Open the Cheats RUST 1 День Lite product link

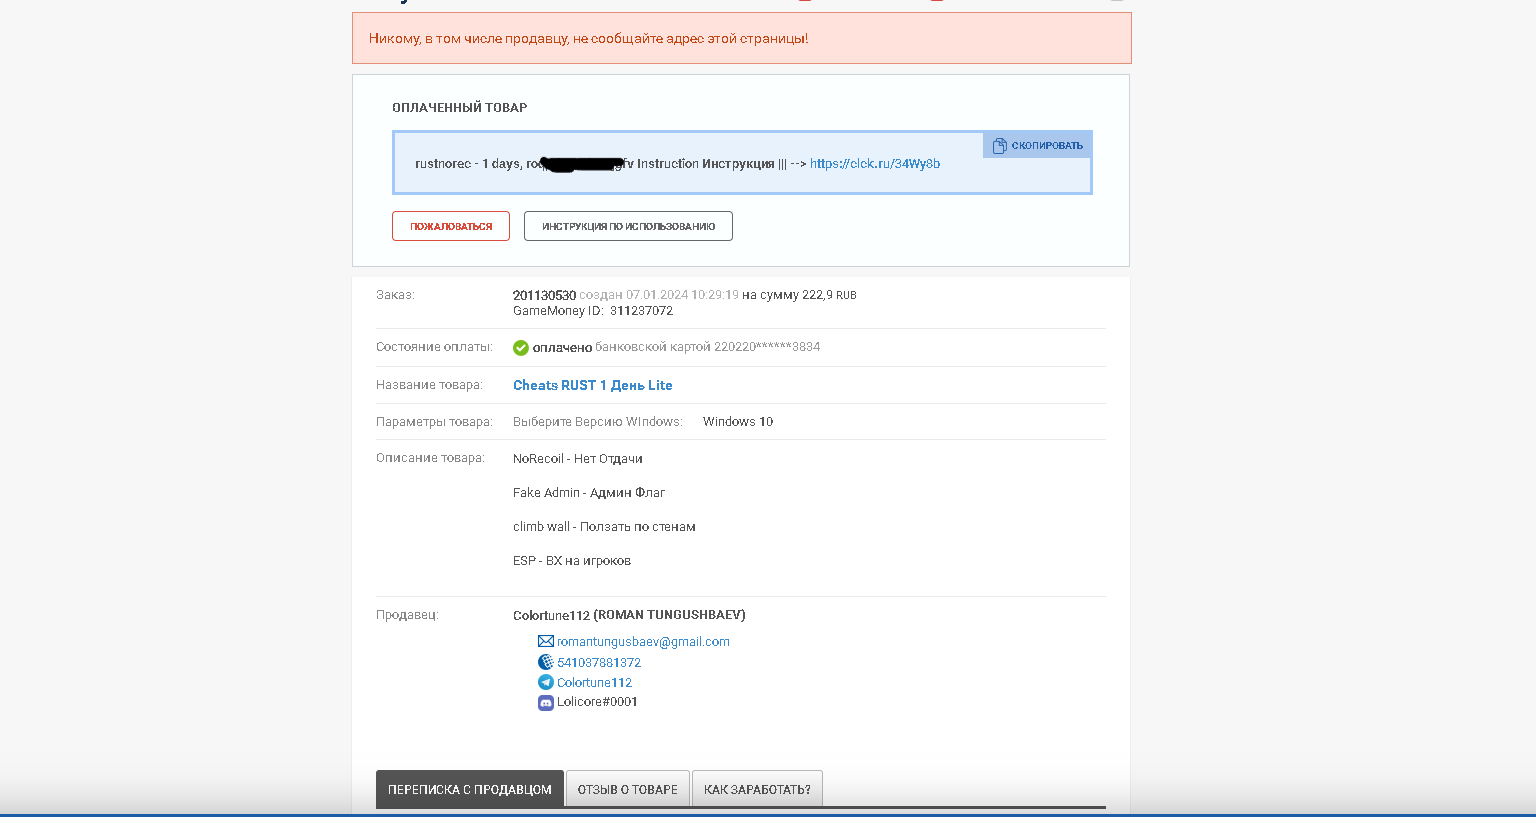click(x=592, y=385)
